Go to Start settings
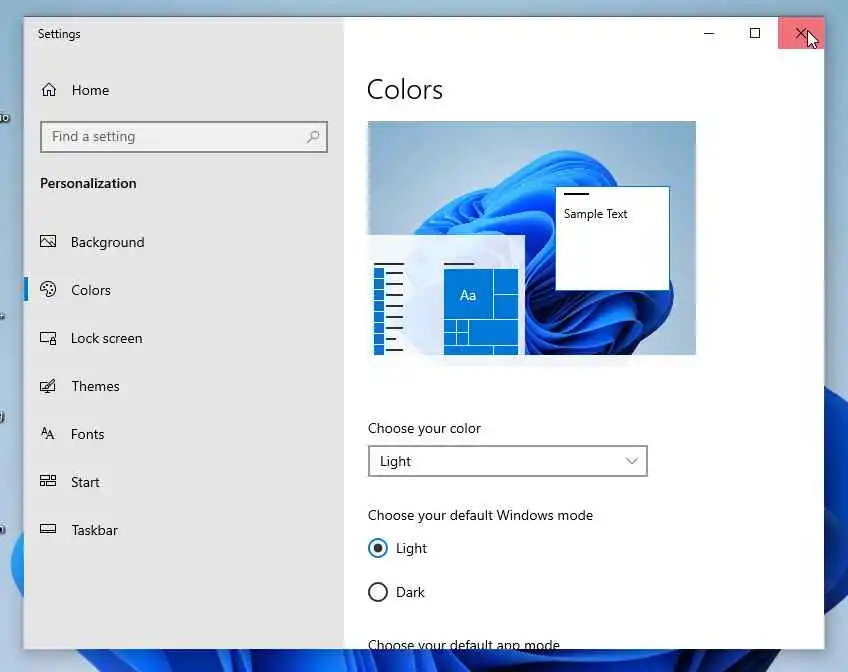 (85, 482)
